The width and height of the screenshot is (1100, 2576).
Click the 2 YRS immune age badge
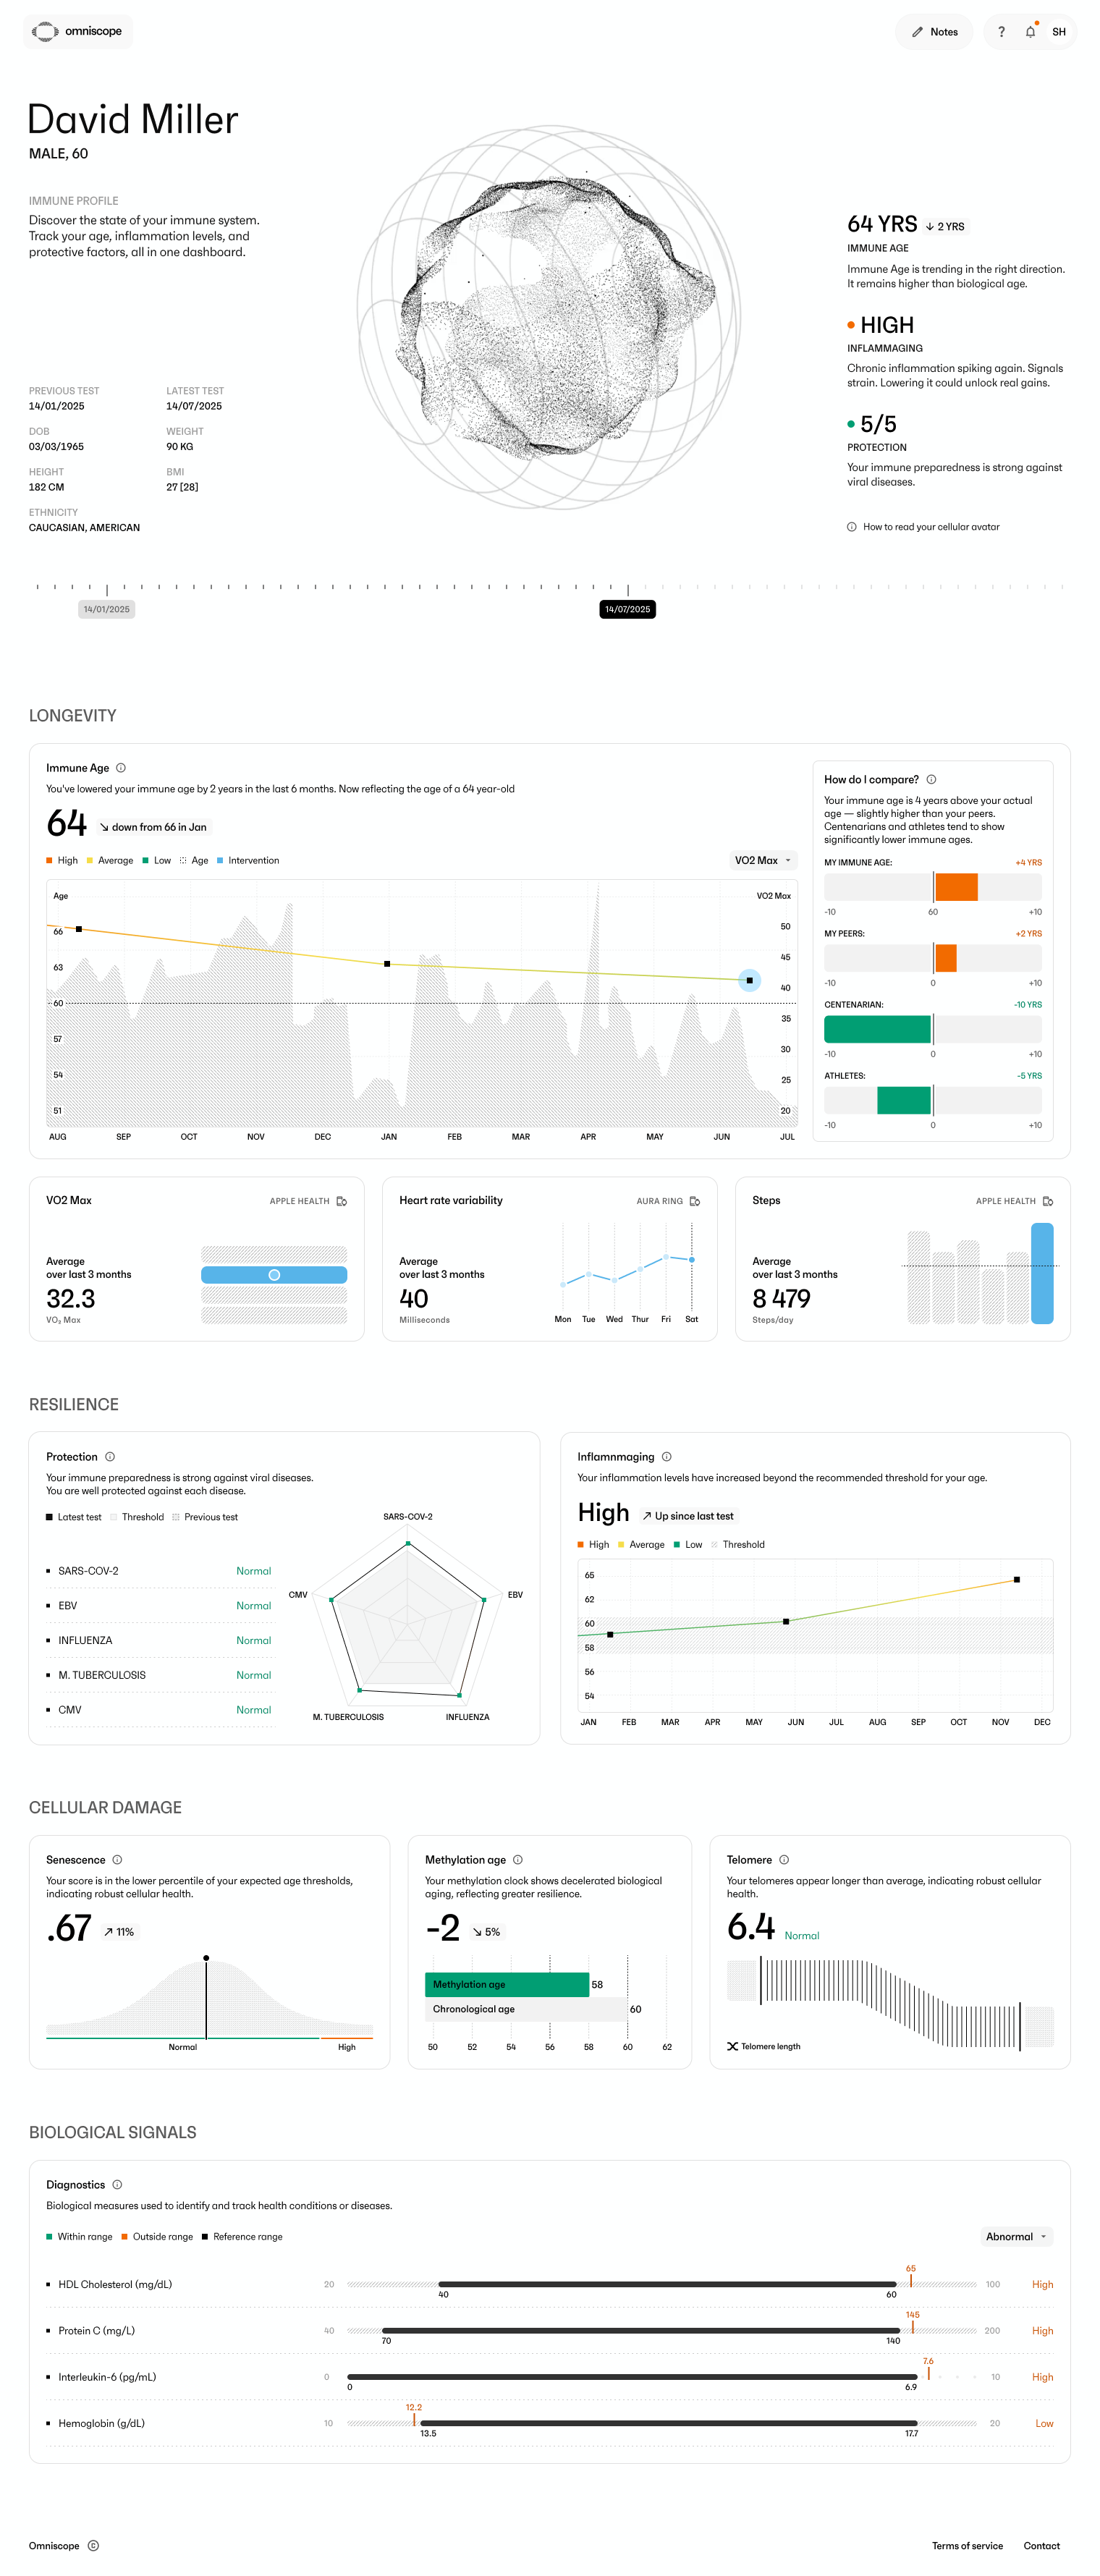(945, 227)
